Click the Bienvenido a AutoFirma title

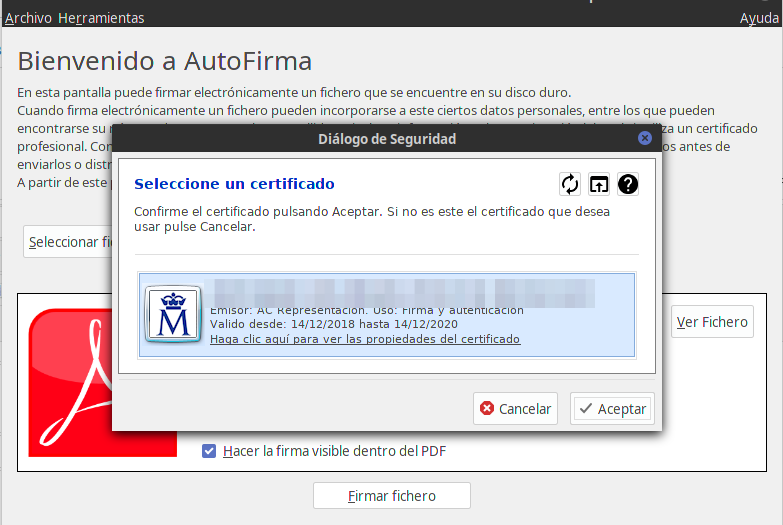point(165,61)
